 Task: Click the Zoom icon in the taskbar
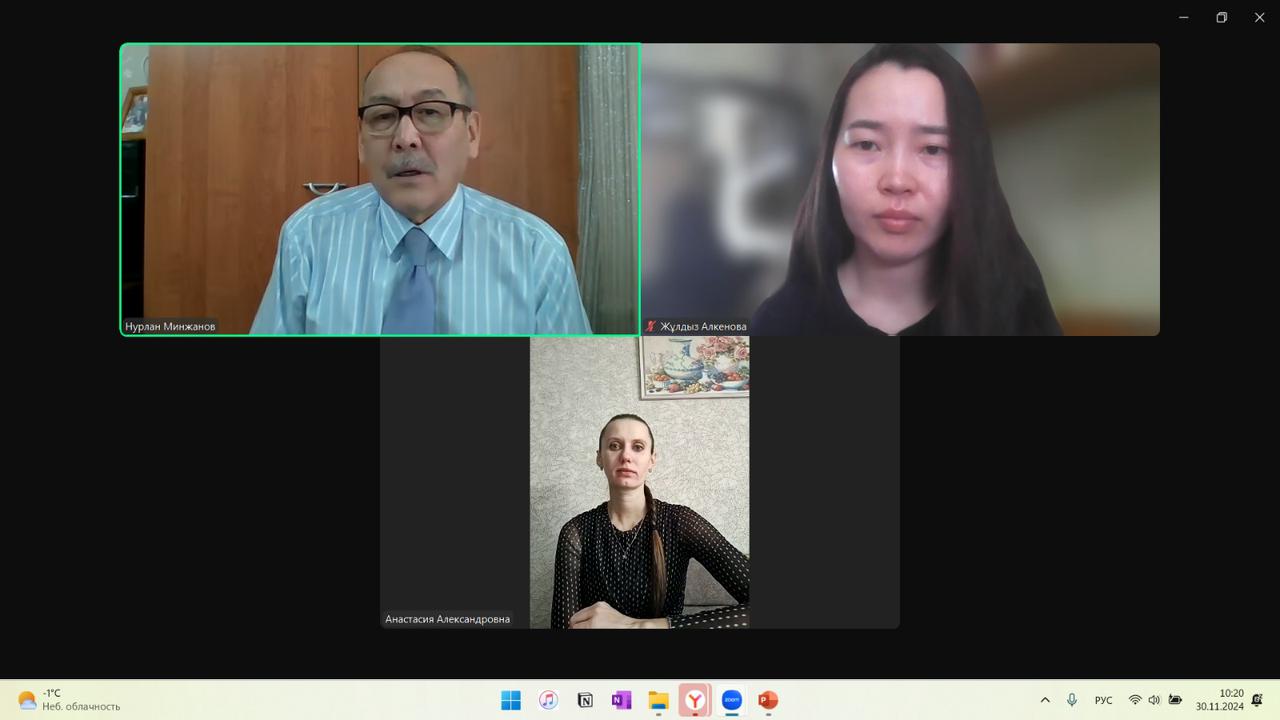(x=731, y=700)
